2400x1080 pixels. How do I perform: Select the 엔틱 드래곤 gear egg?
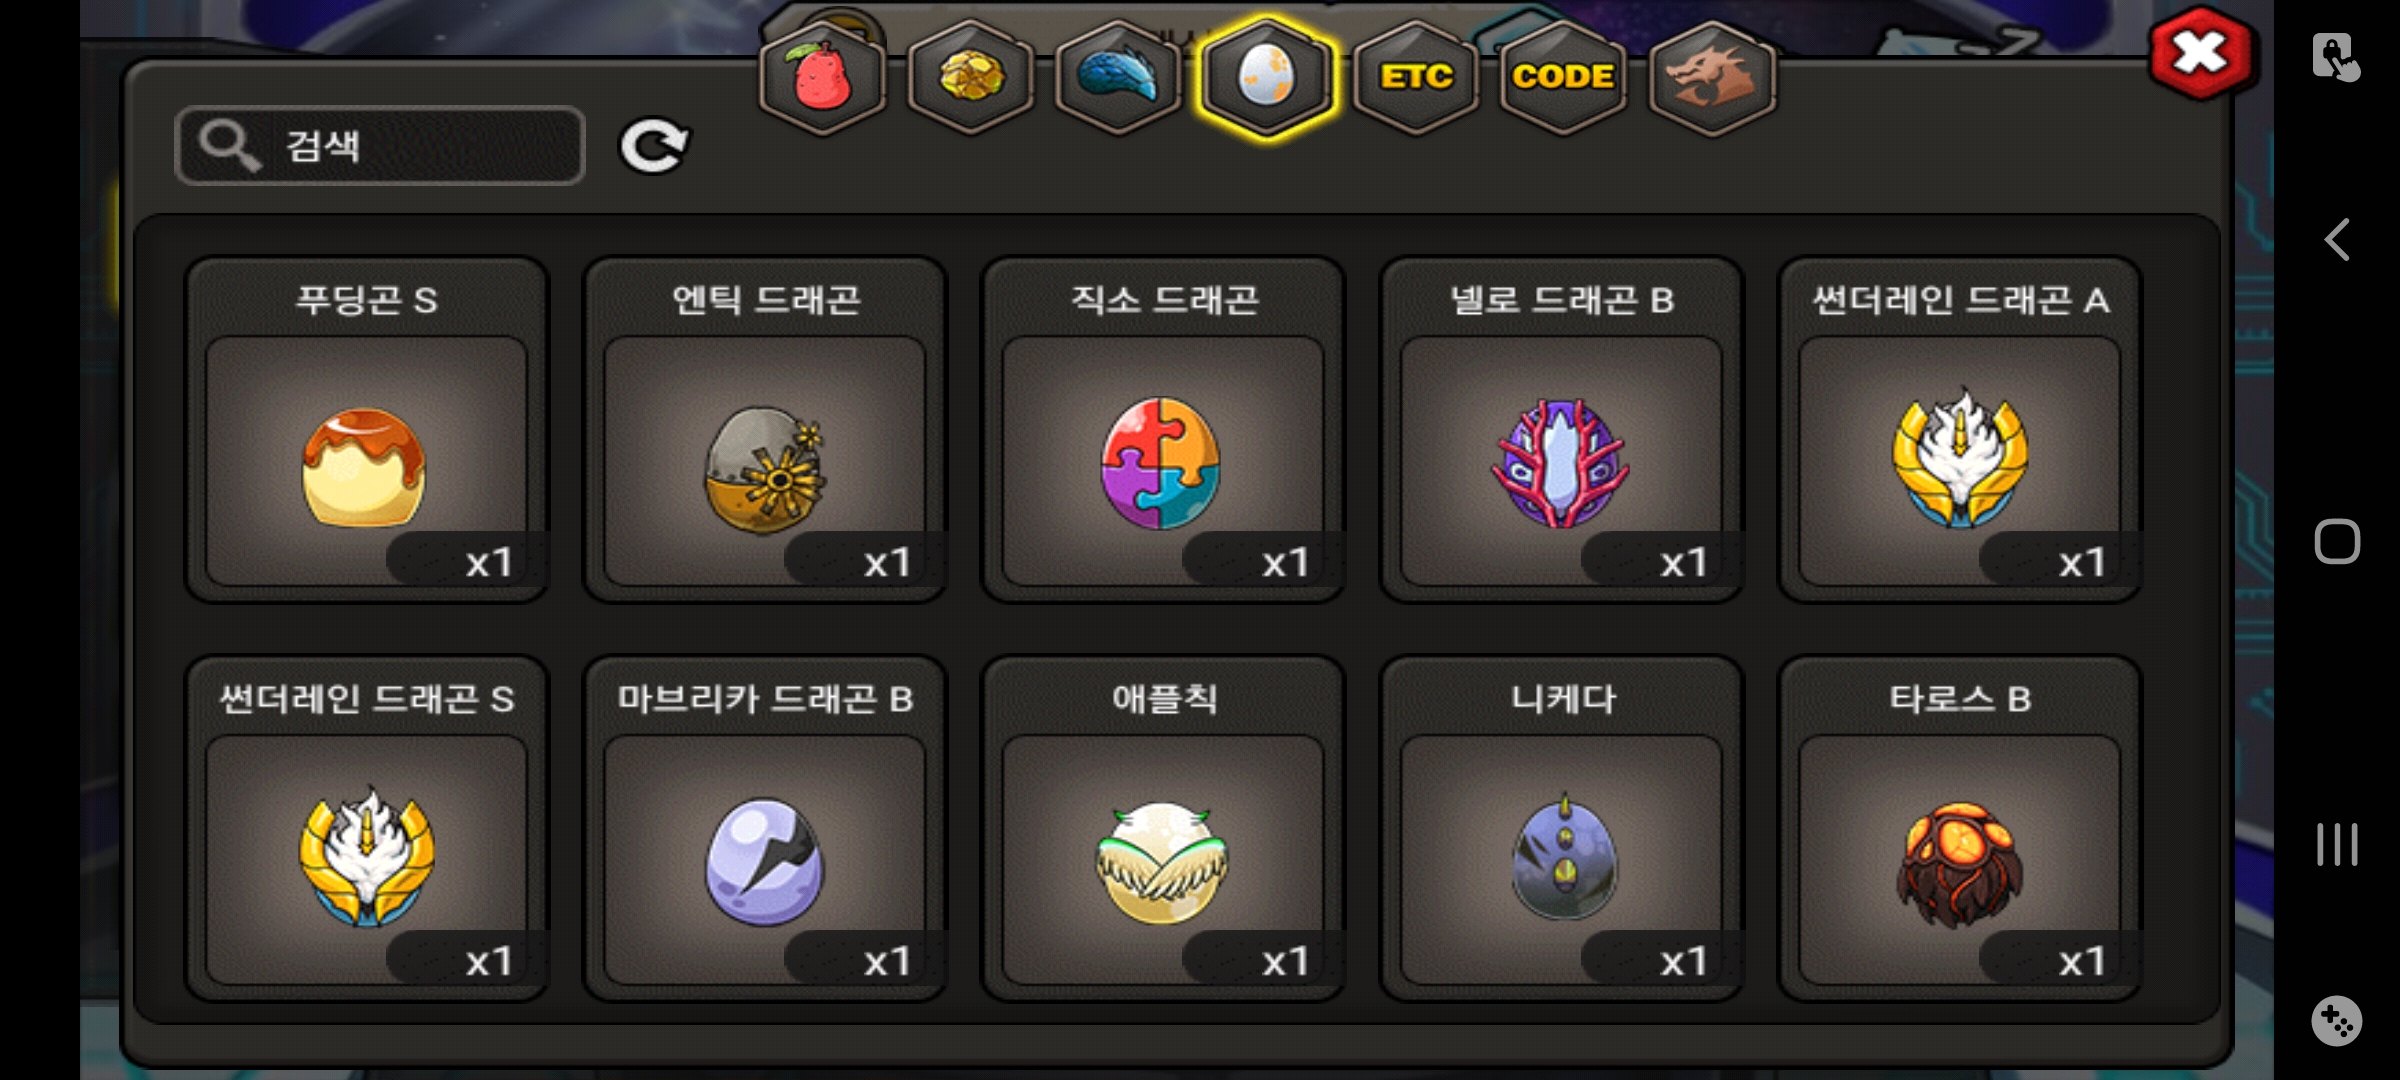(765, 430)
